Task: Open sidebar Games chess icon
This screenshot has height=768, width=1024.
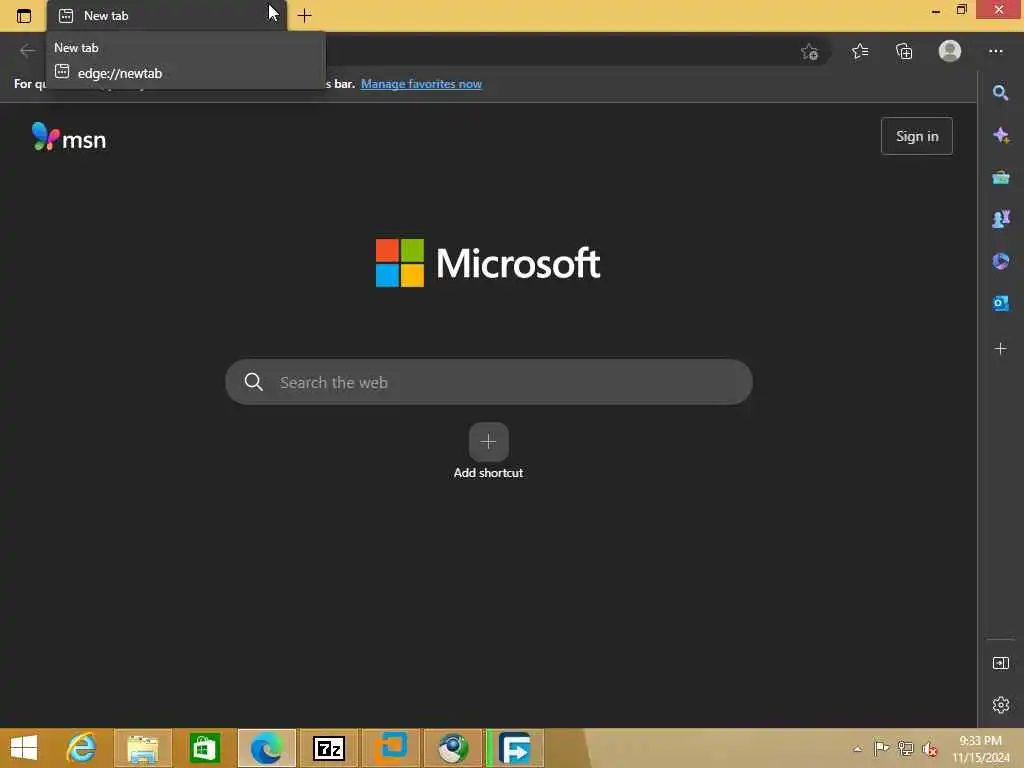Action: point(1000,219)
